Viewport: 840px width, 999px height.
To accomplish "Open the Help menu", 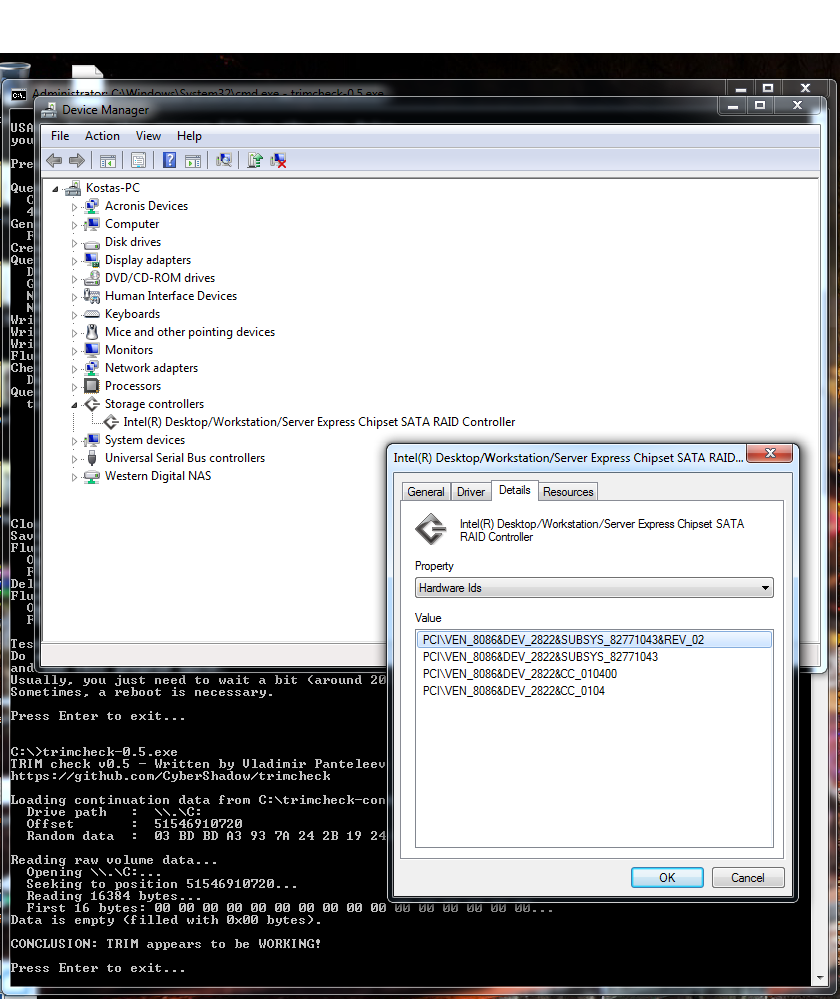I will point(189,136).
